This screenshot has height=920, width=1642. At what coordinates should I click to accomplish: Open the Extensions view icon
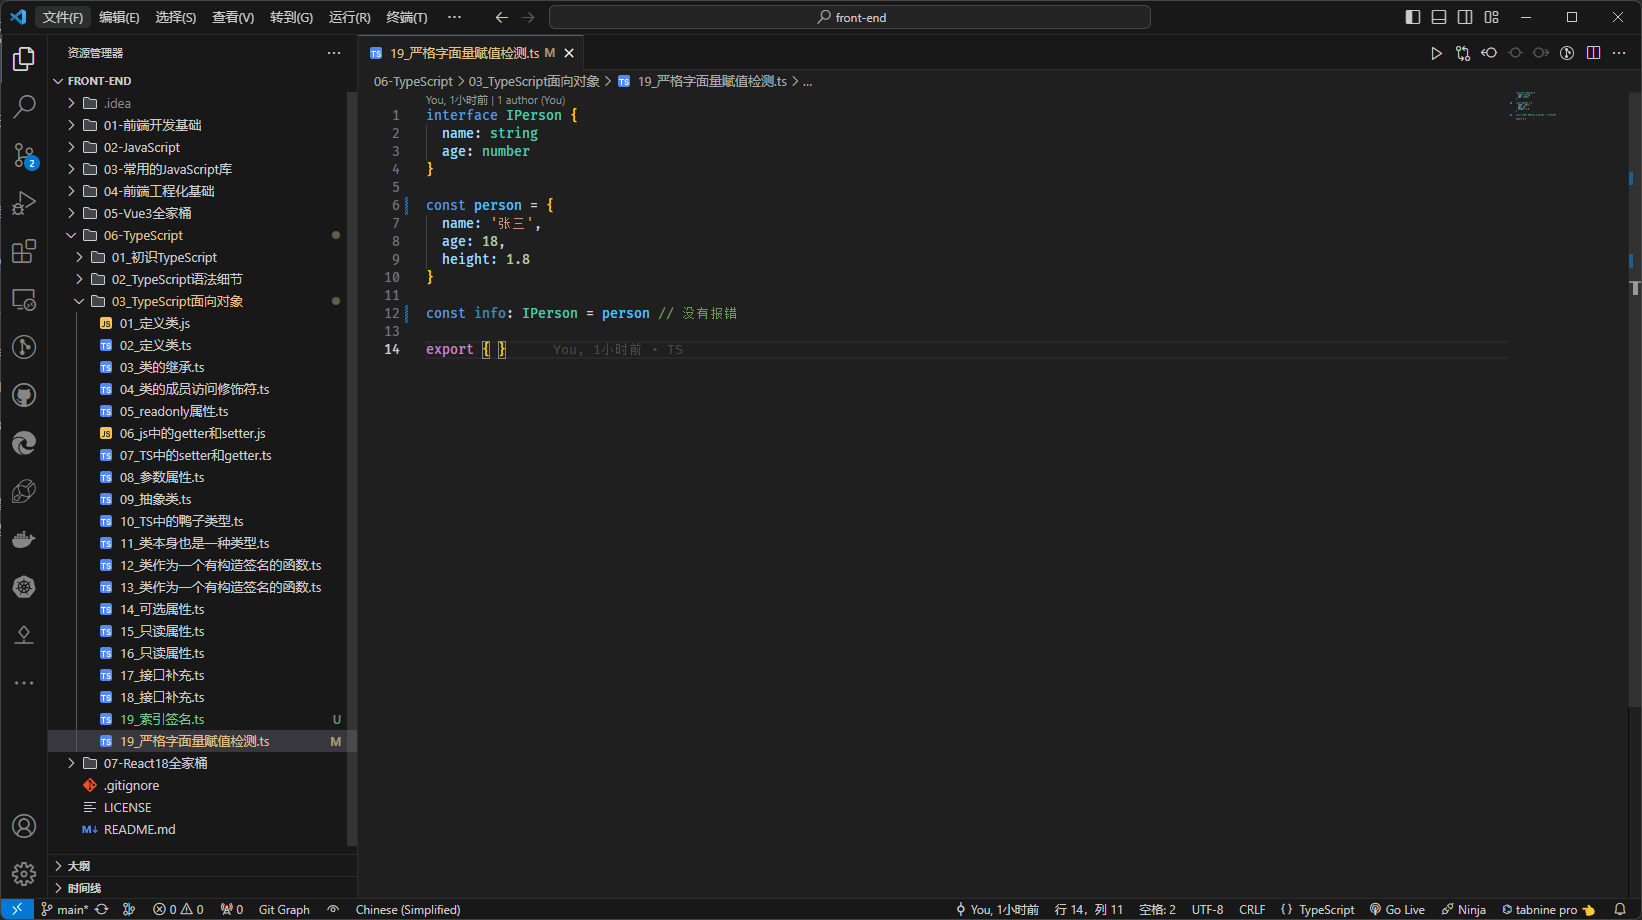click(x=24, y=251)
